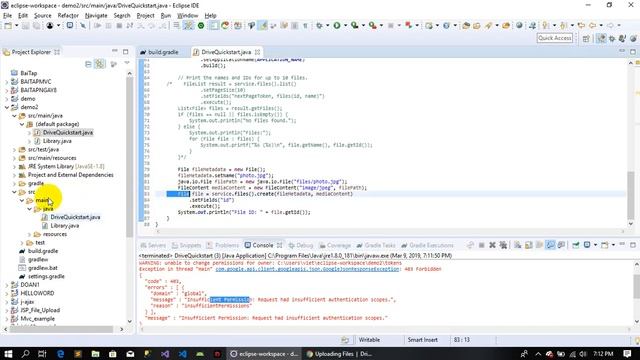
Task: Click the green circular Gradle toolbar icon
Action: 201,26
